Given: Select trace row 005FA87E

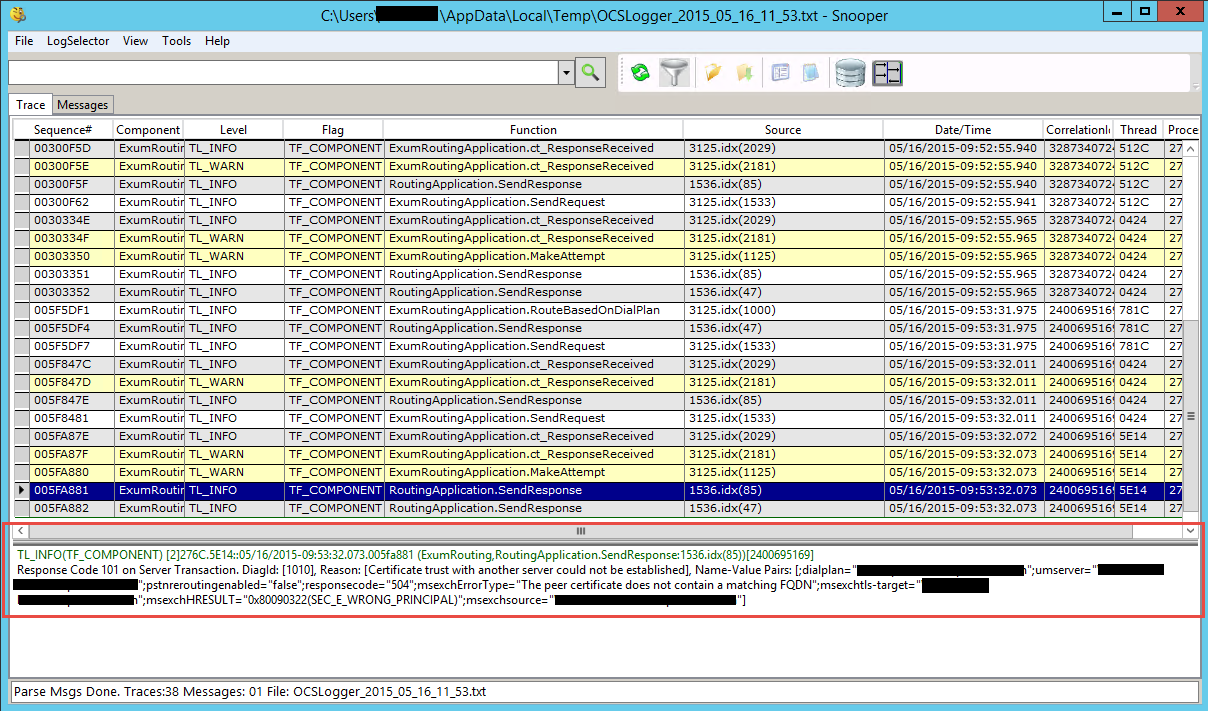Looking at the screenshot, I should pyautogui.click(x=598, y=436).
